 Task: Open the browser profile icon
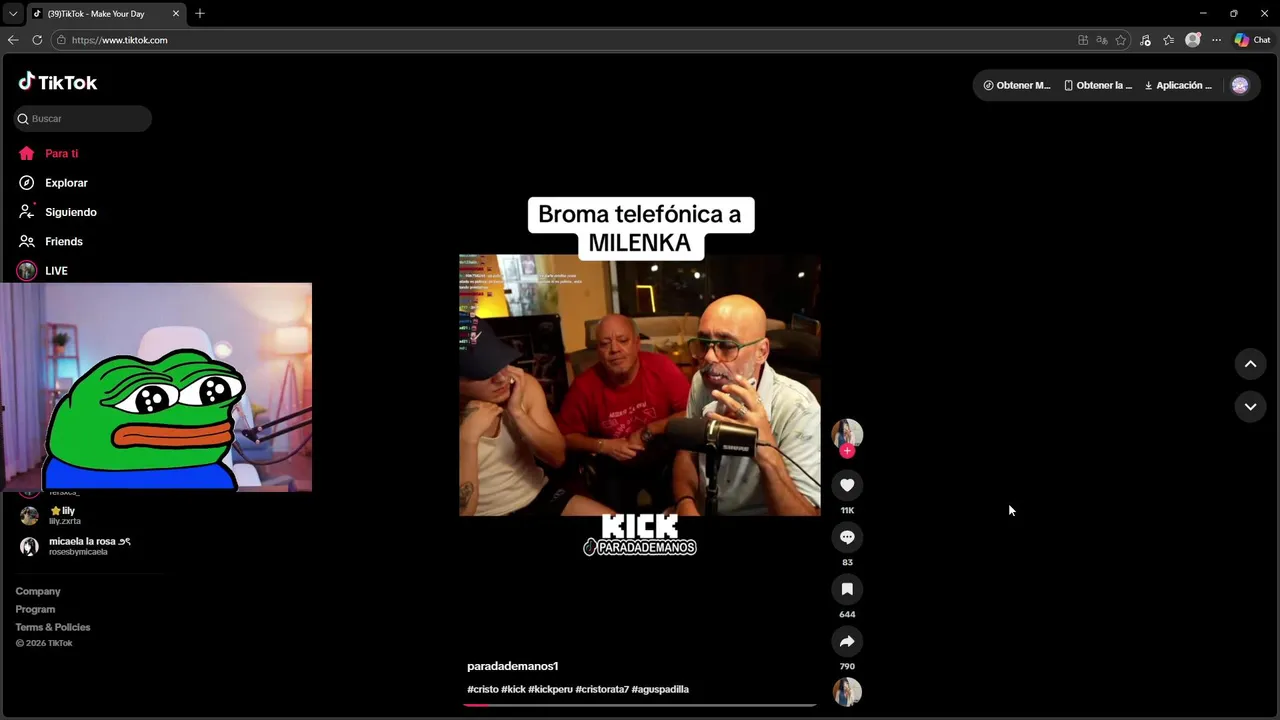tap(1193, 40)
